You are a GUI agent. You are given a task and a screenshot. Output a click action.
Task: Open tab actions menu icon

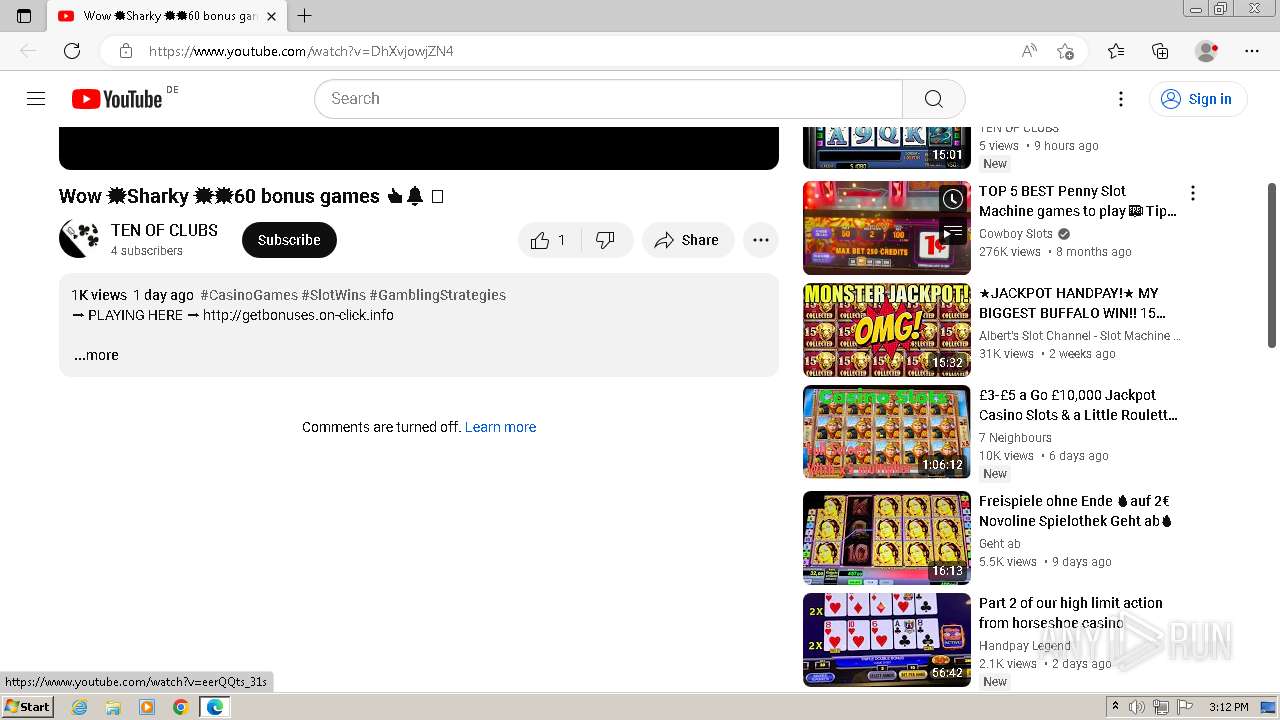(x=24, y=16)
